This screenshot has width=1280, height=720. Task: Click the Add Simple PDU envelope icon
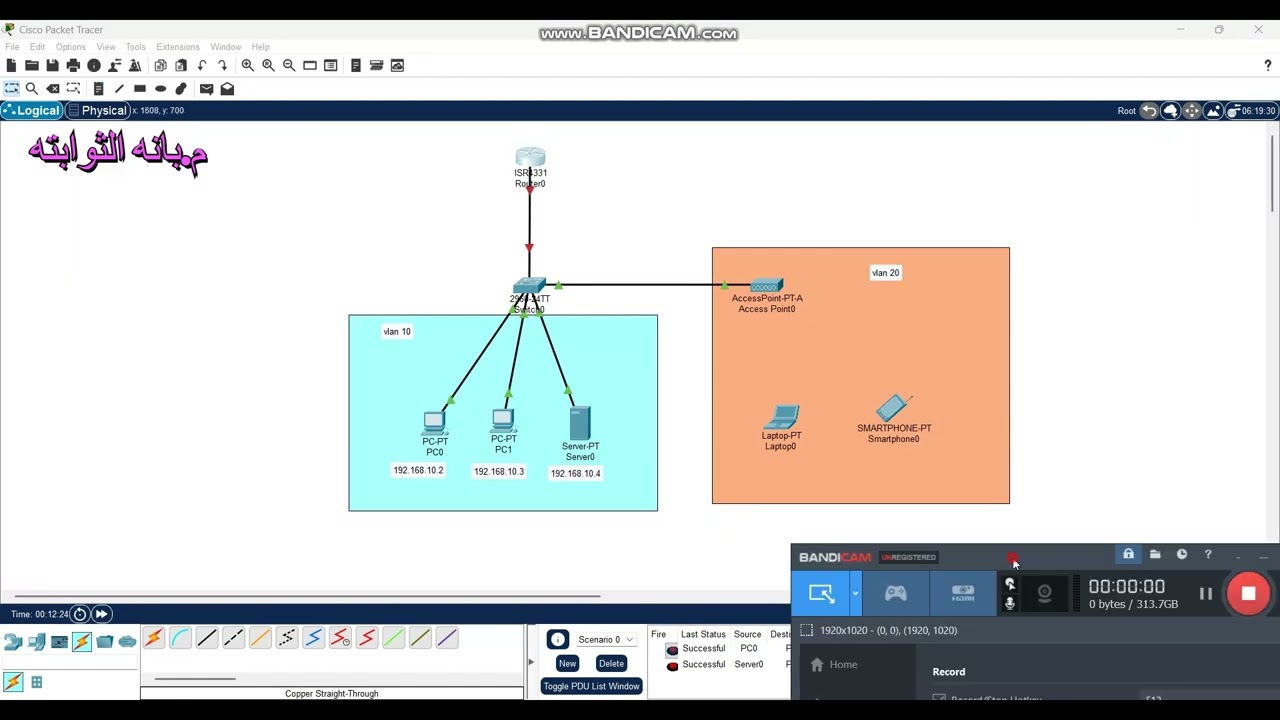206,89
